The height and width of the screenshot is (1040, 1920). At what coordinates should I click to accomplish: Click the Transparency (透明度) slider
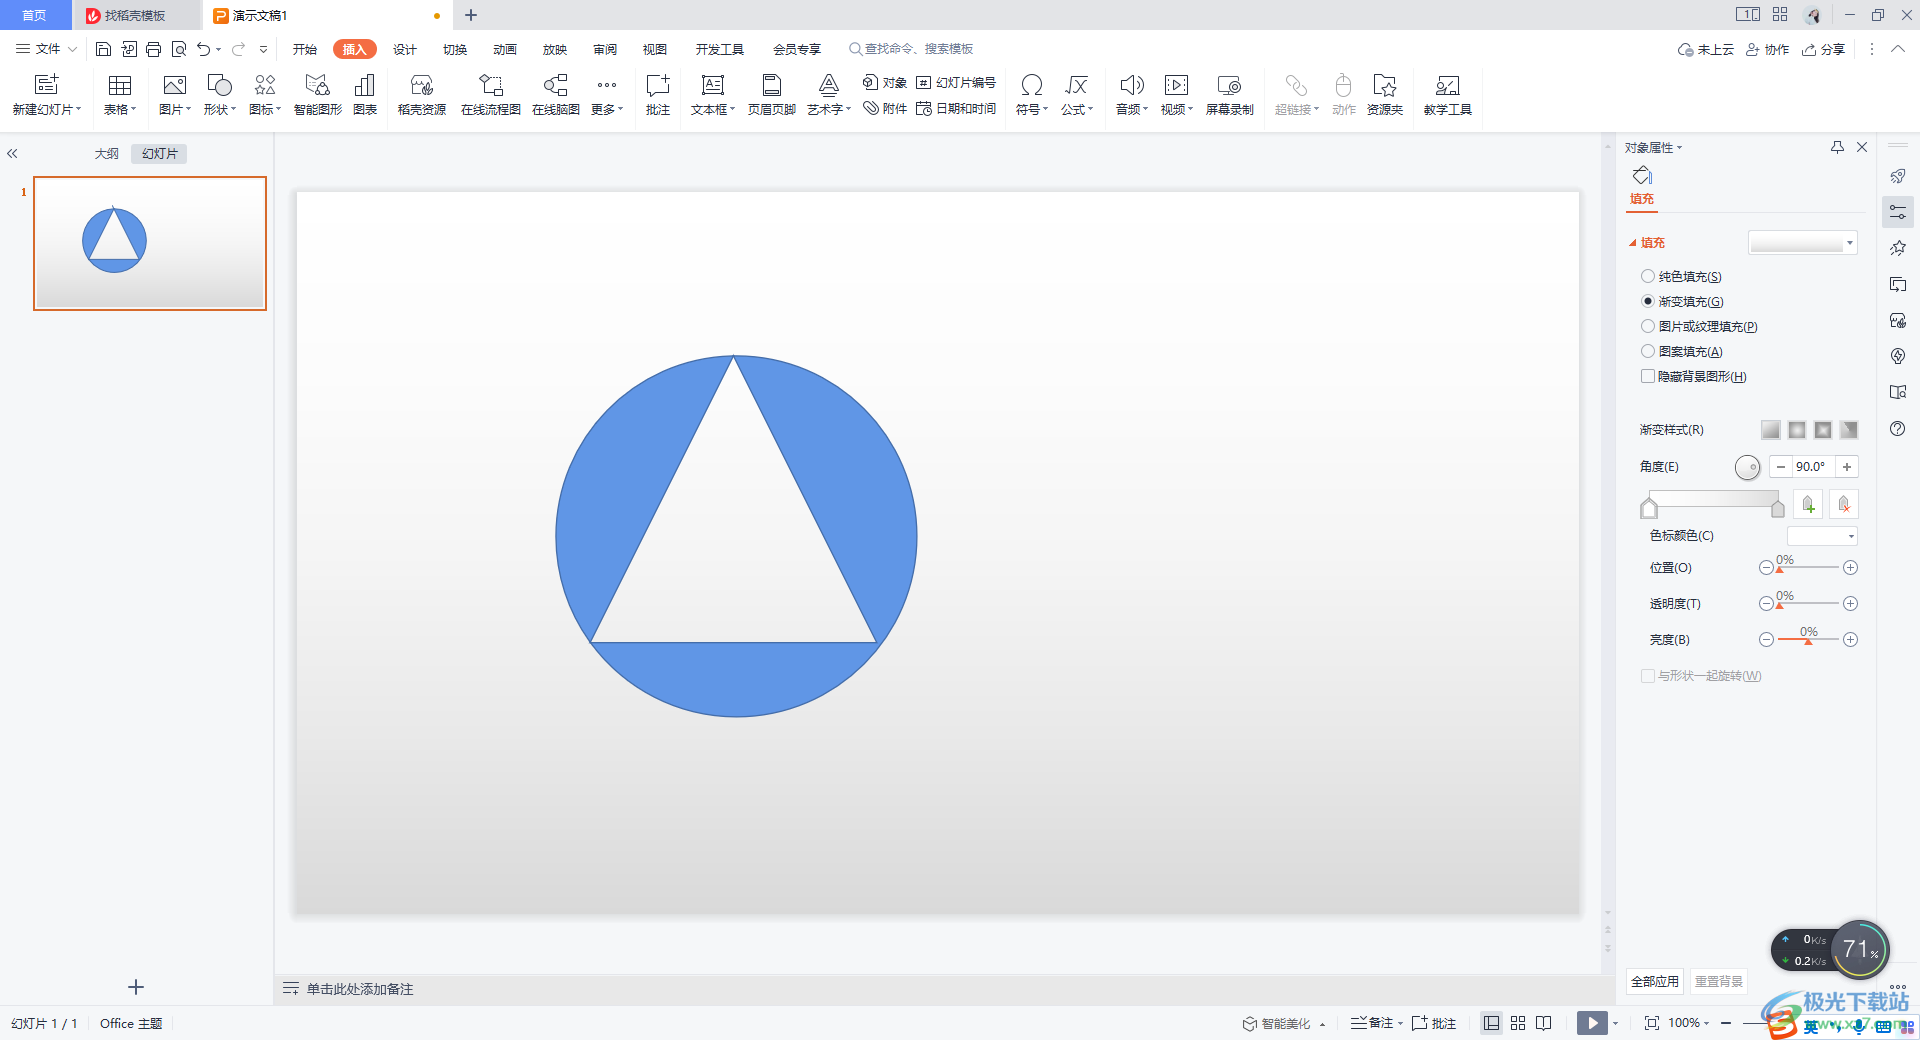(x=1808, y=604)
